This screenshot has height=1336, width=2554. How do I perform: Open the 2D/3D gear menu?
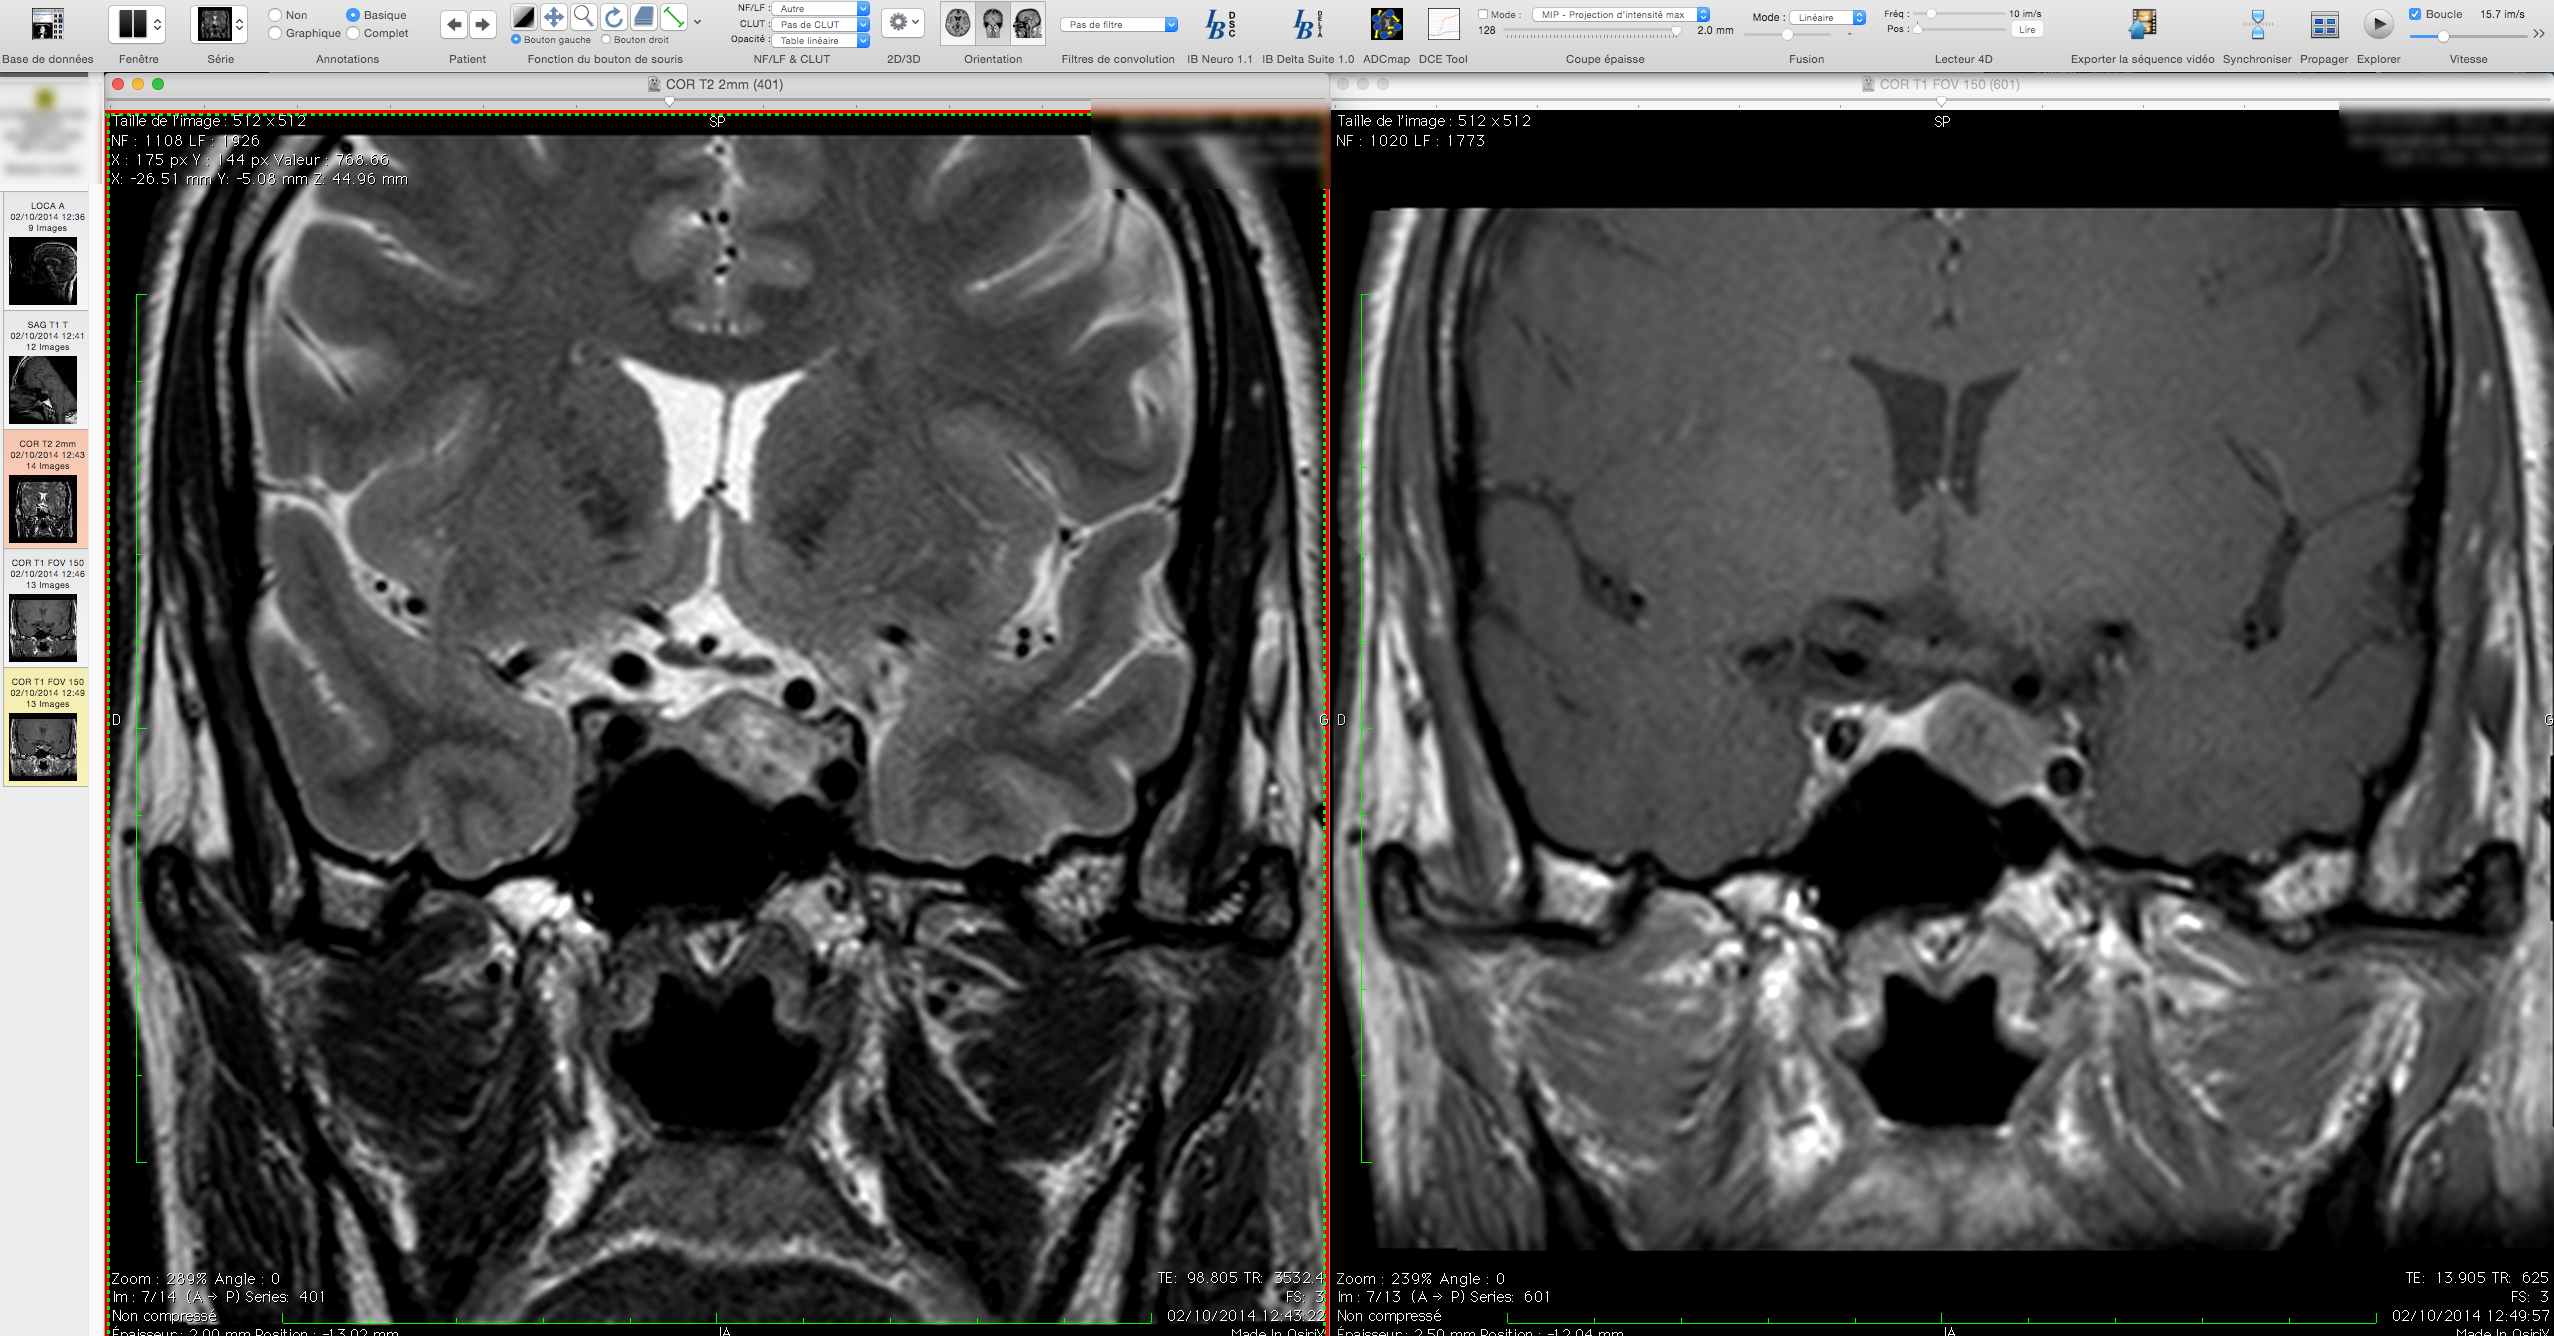903,23
